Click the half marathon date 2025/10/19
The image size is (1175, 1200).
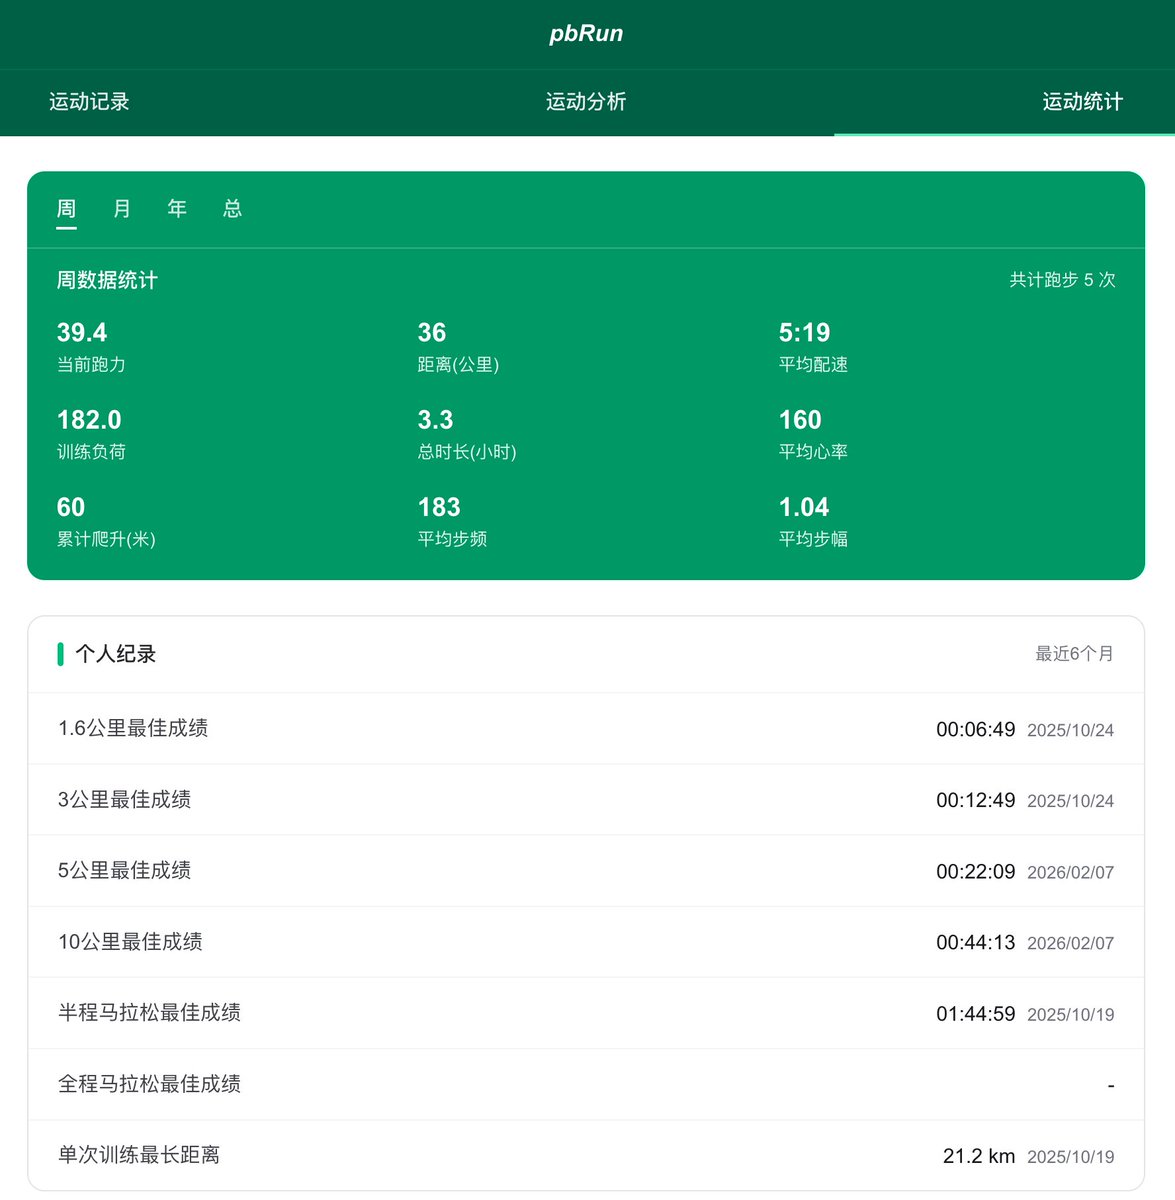coord(1070,1015)
